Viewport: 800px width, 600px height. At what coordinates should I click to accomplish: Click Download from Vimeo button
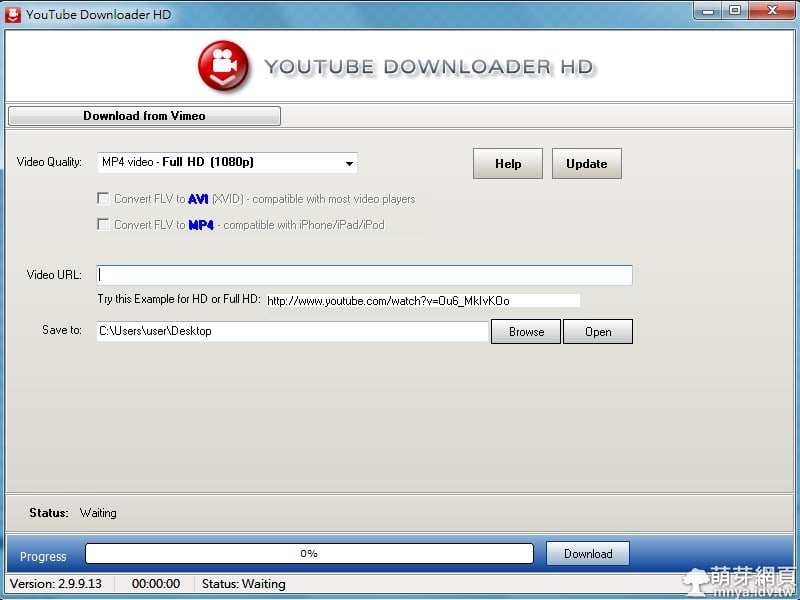click(144, 116)
